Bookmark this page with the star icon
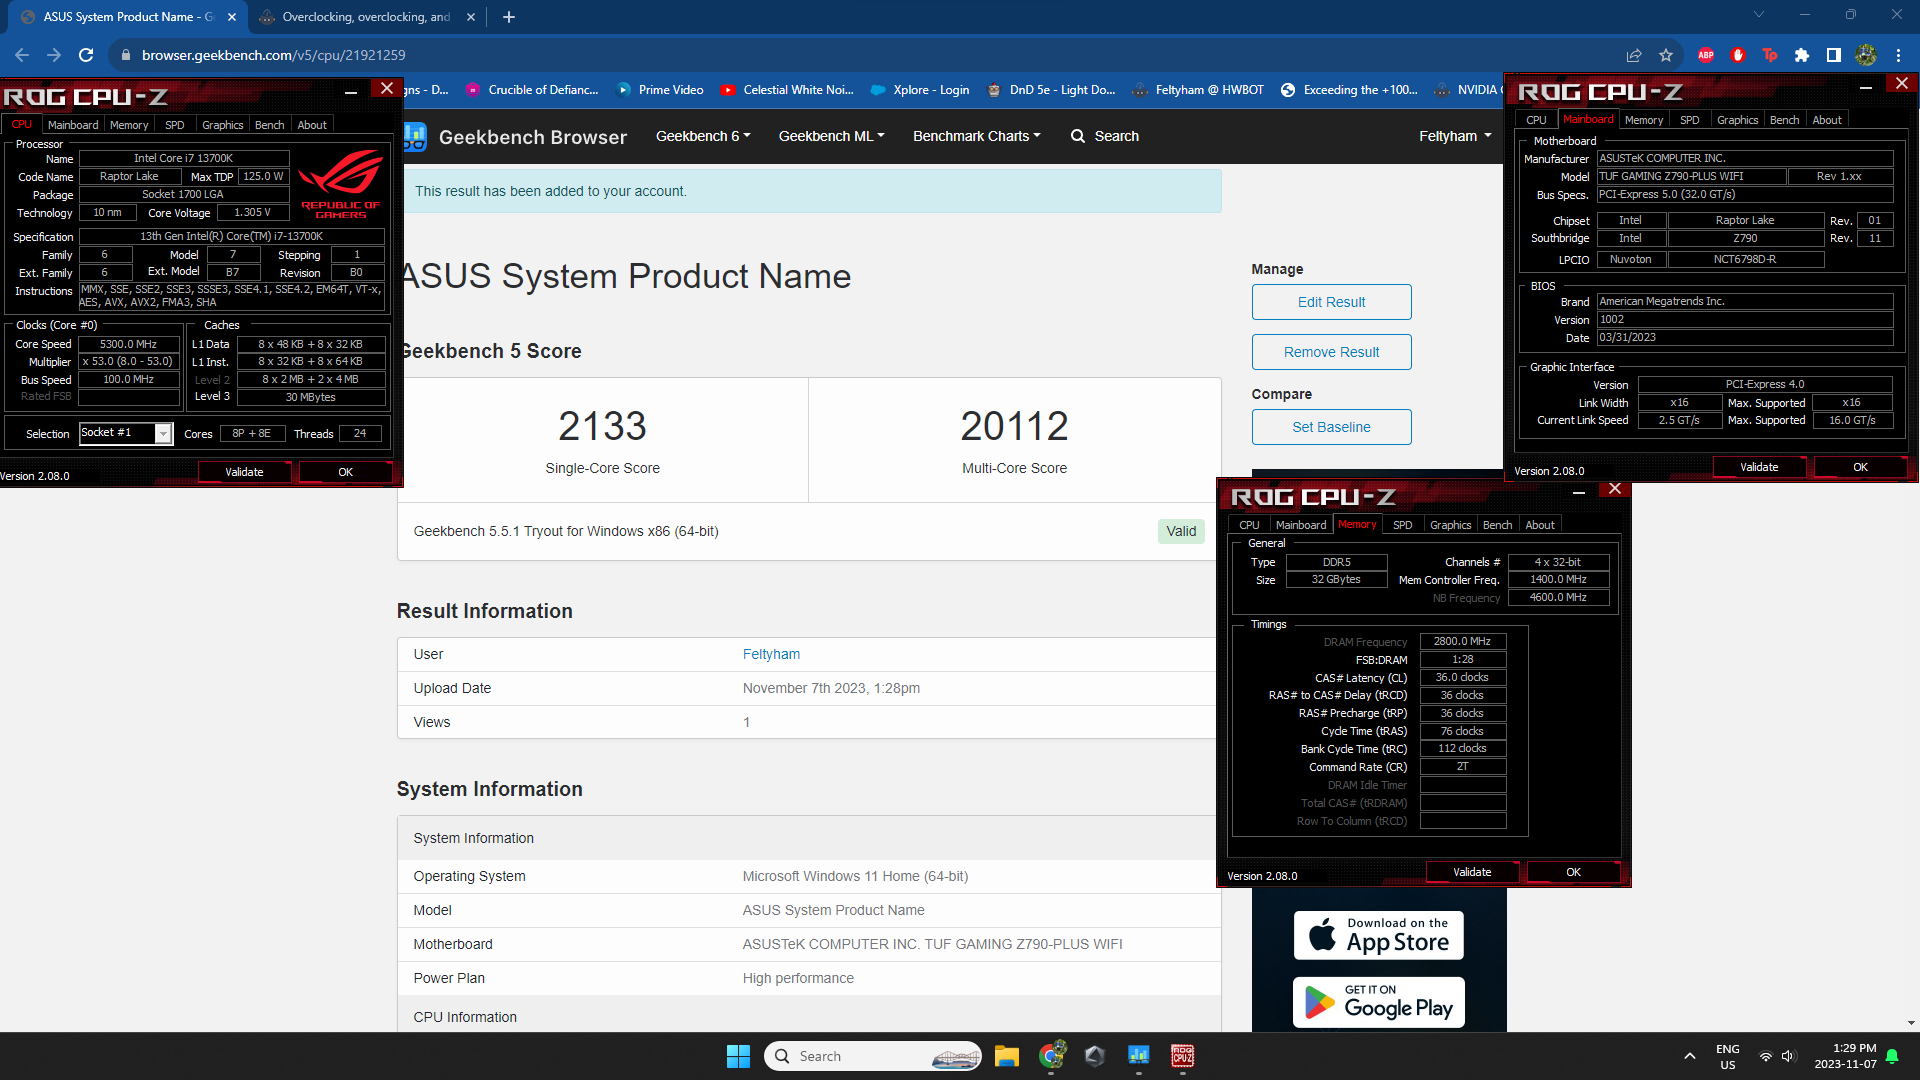Screen dimensions: 1920x1080 [1666, 55]
